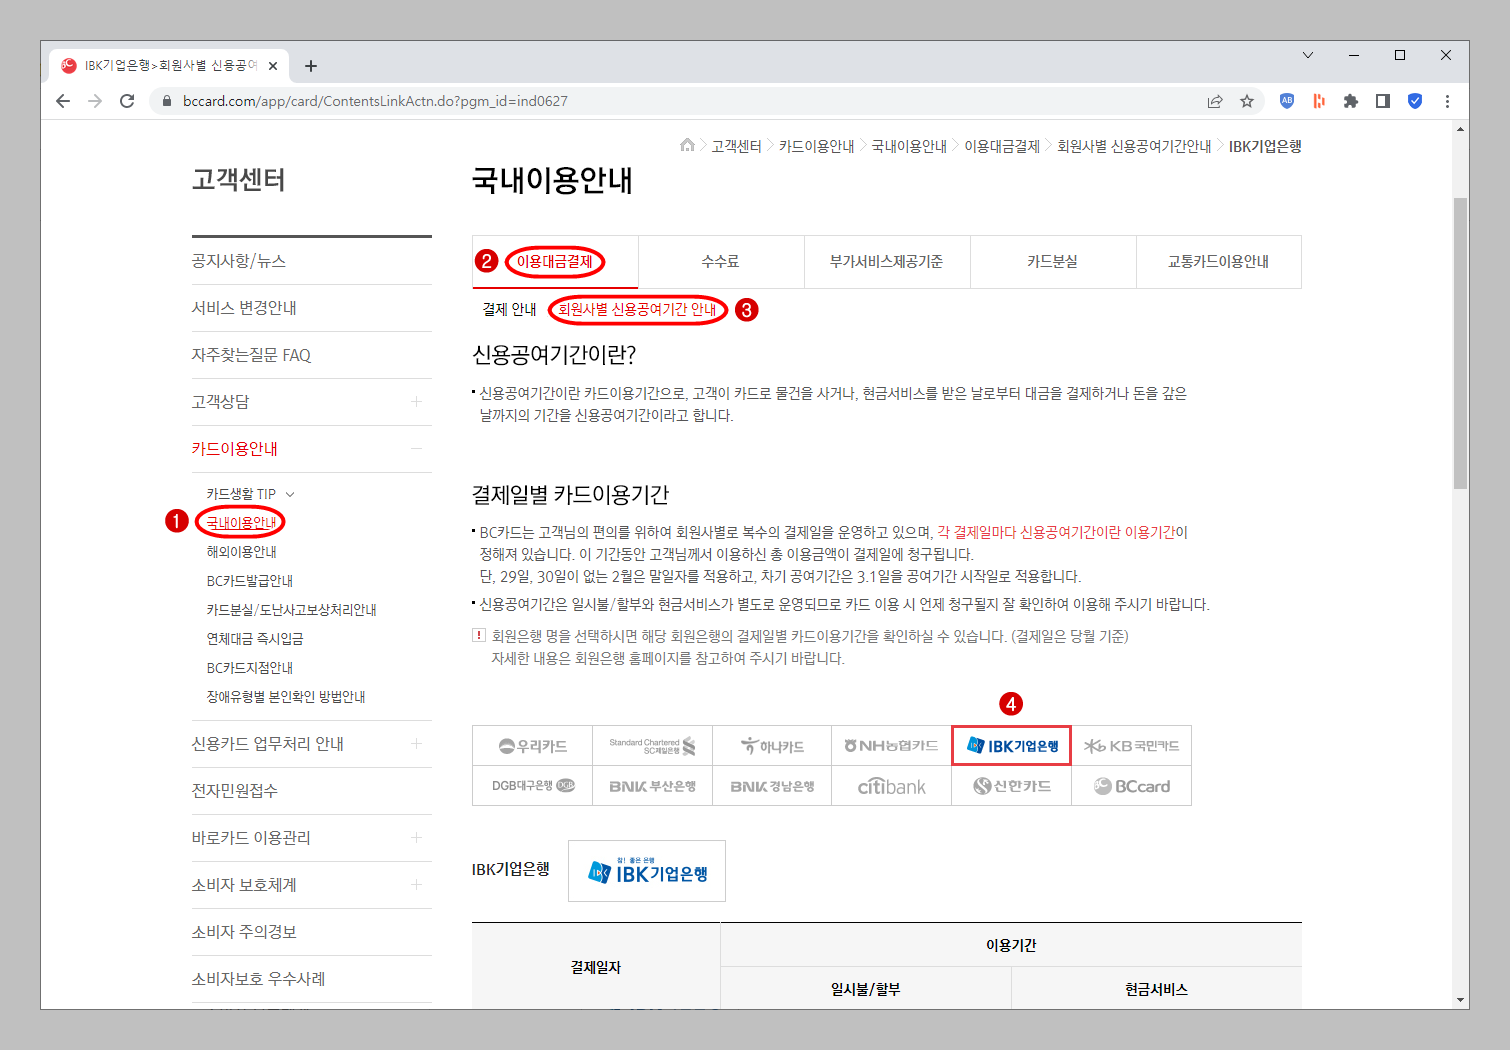Screen dimensions: 1510x1050
Task: Expand the 고객상담 menu plus
Action: (416, 402)
